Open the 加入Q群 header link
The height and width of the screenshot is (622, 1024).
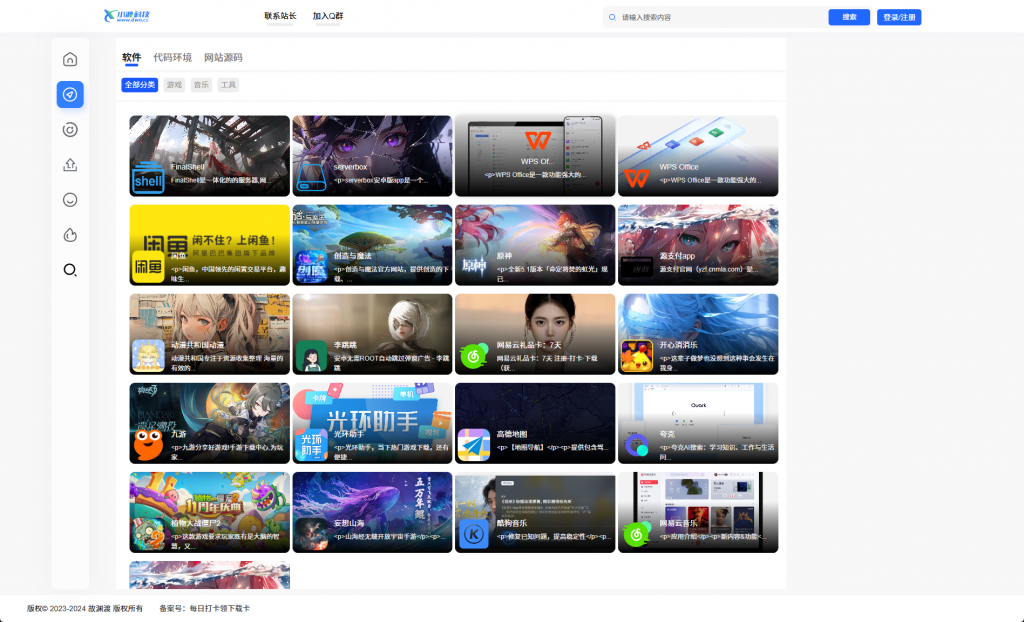tap(328, 16)
